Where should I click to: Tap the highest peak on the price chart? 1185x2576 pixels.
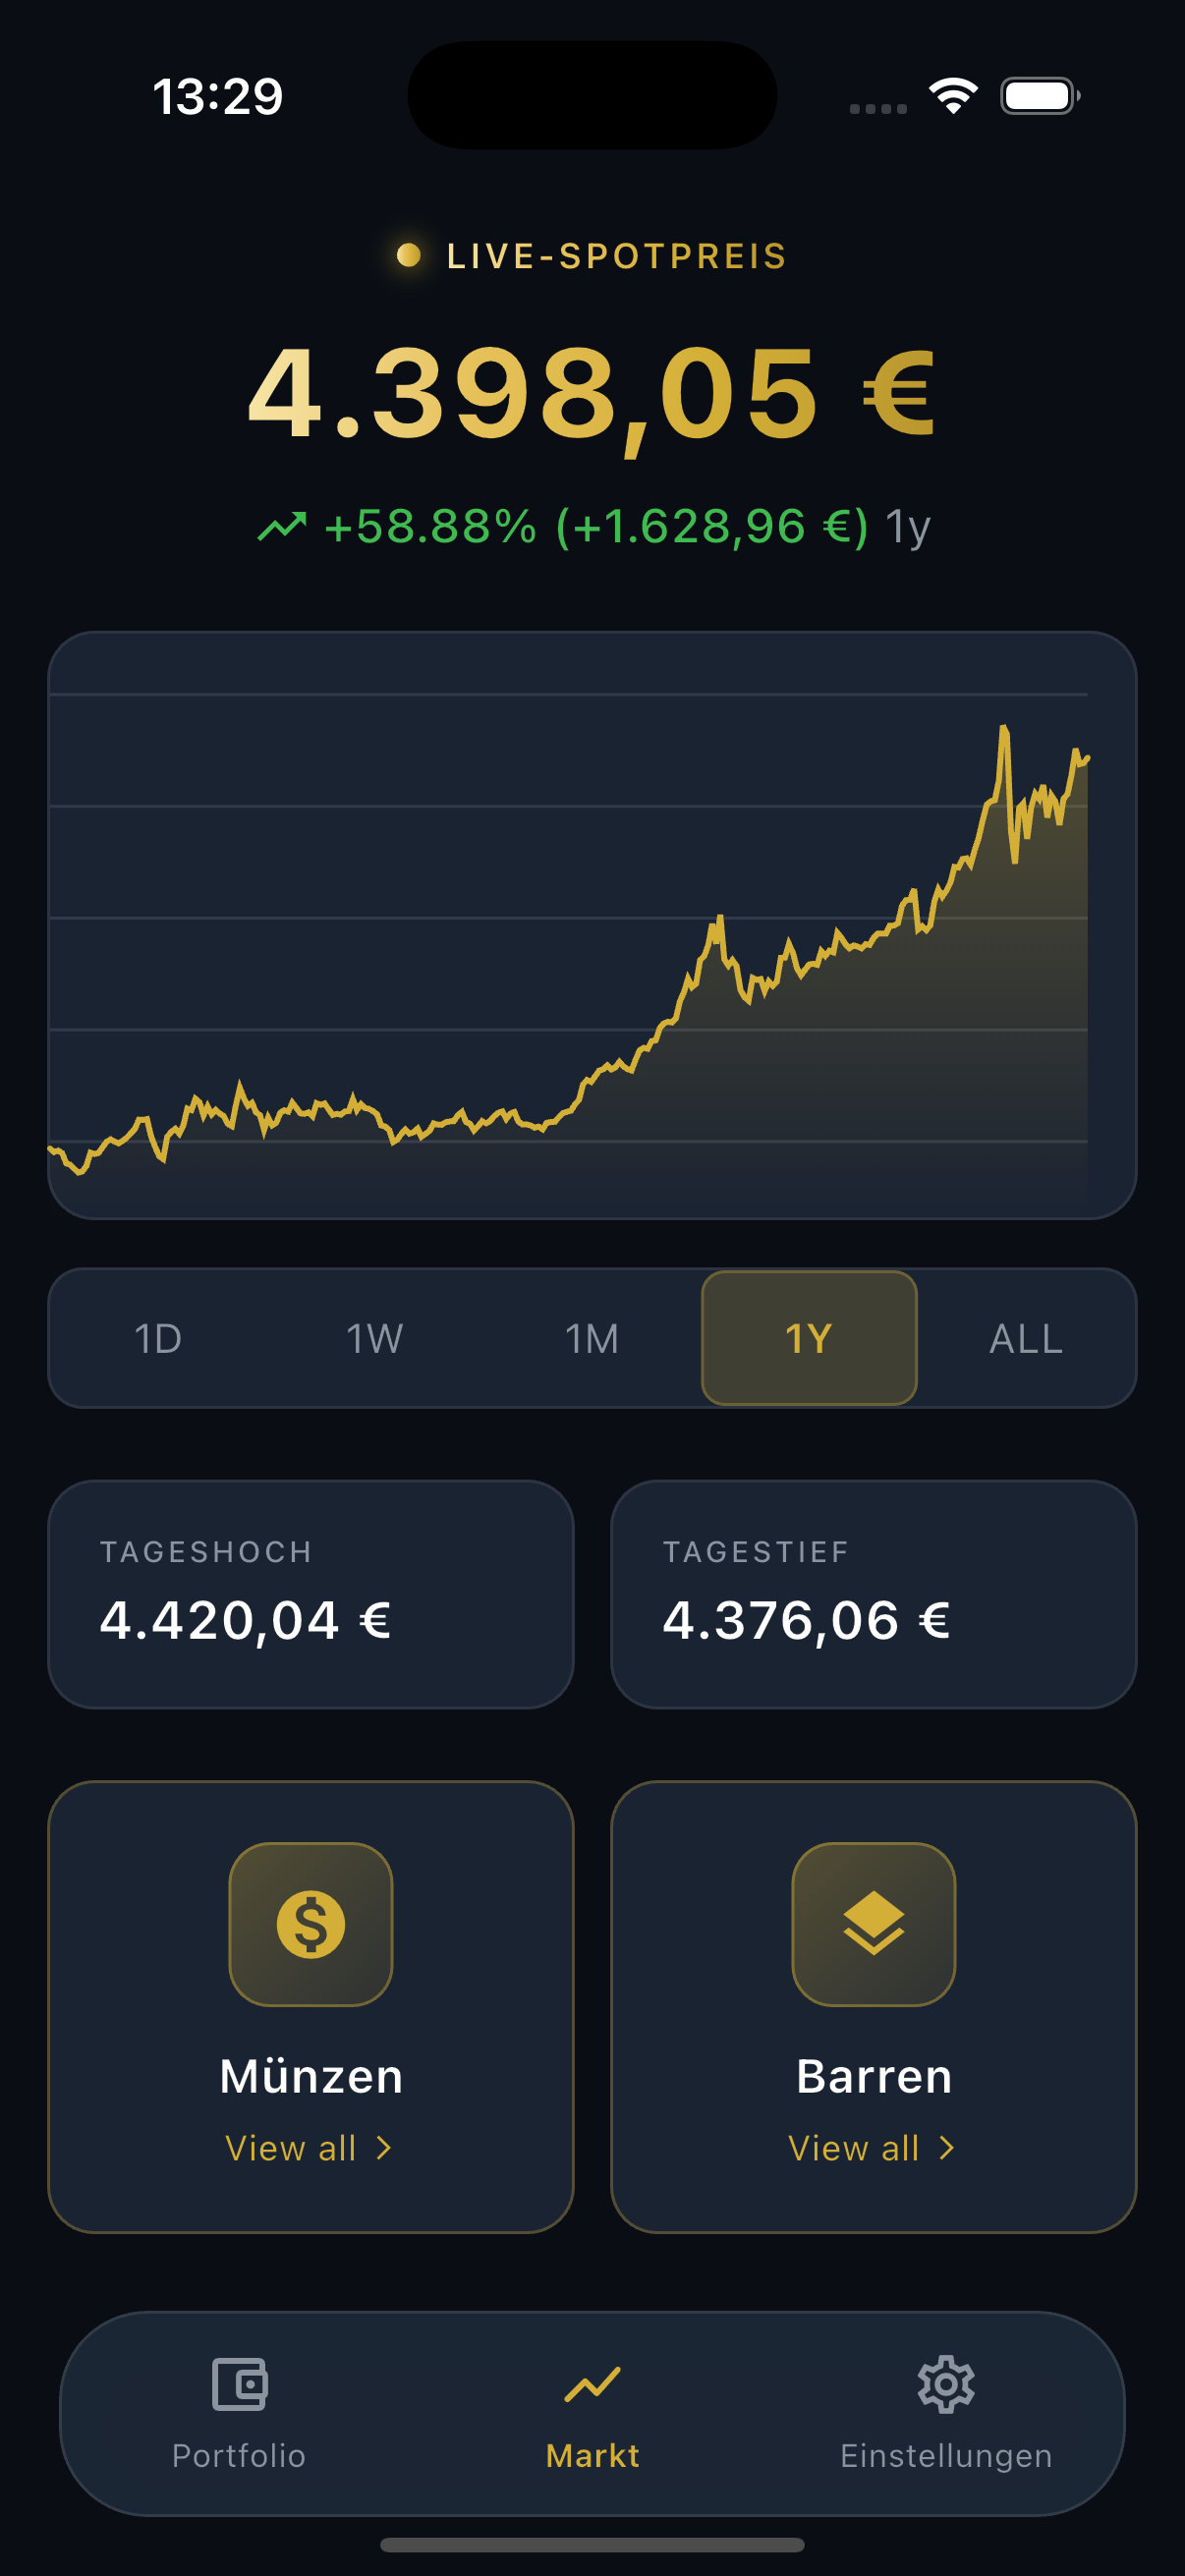pos(1003,730)
